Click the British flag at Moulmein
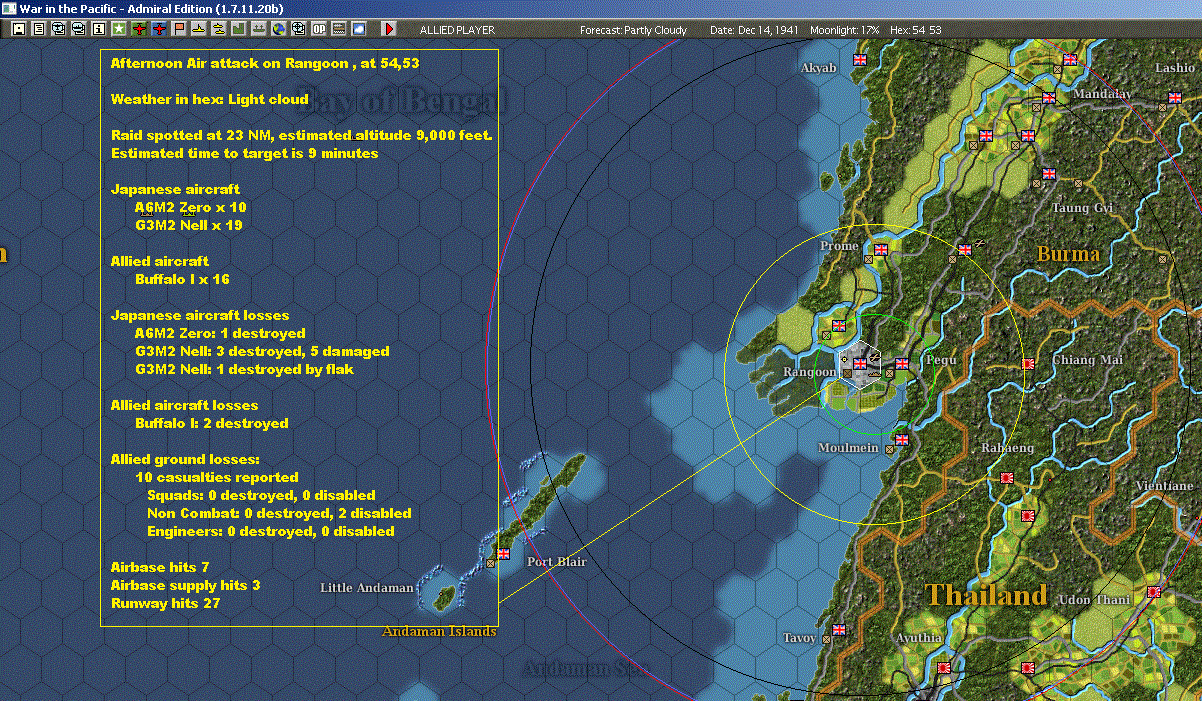Image resolution: width=1202 pixels, height=701 pixels. (901, 439)
